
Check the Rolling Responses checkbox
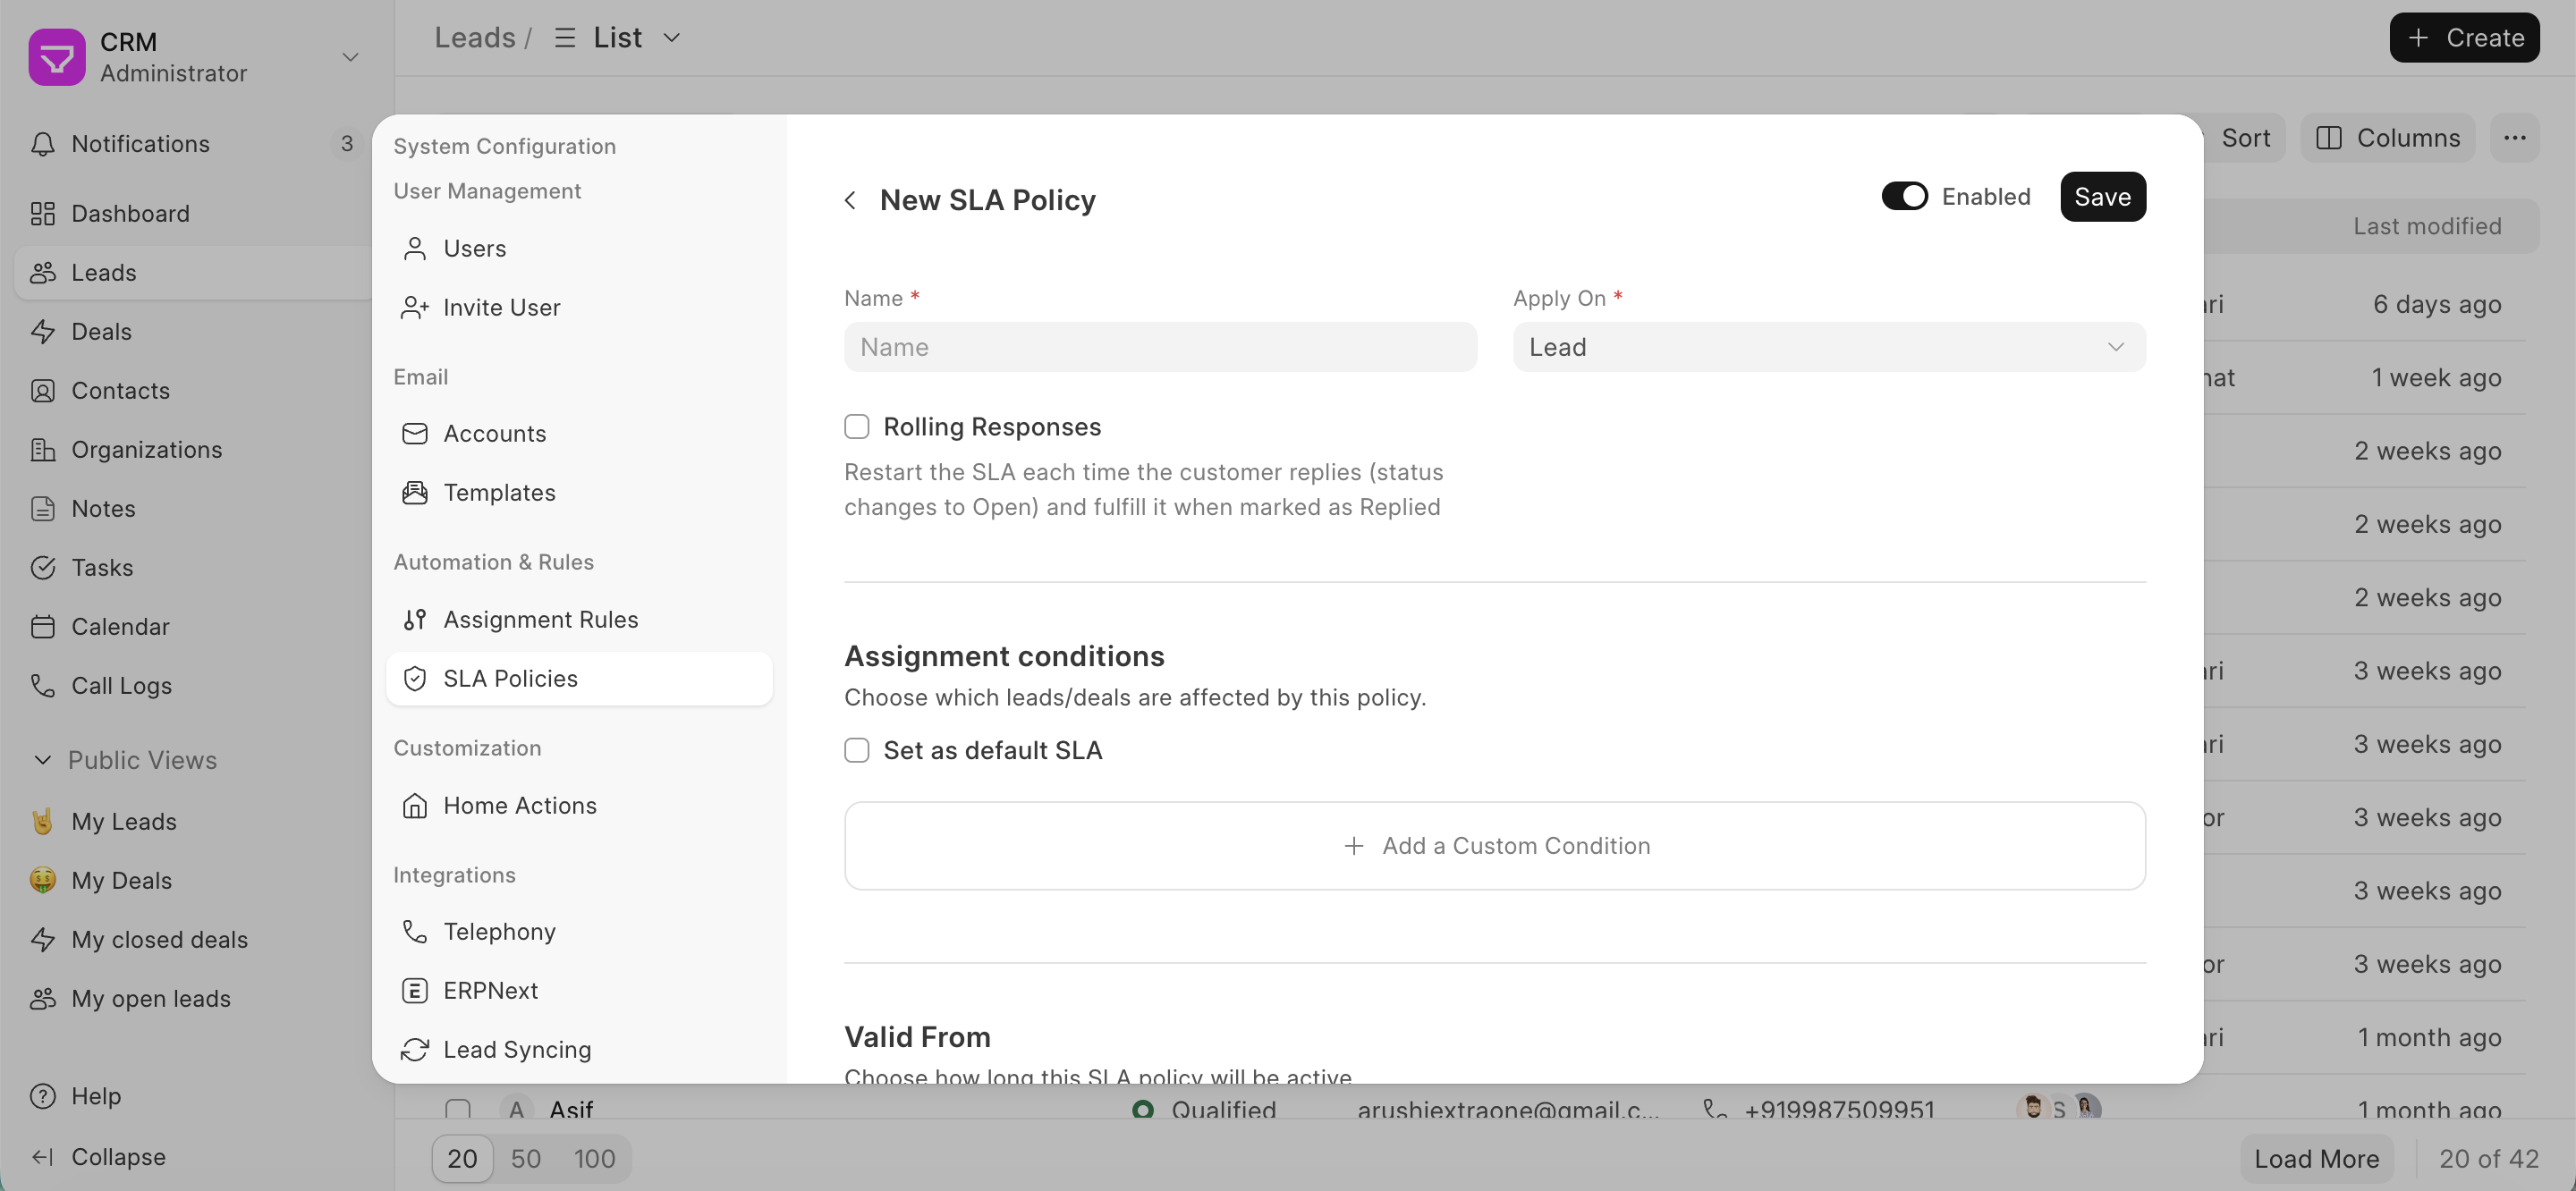(856, 427)
